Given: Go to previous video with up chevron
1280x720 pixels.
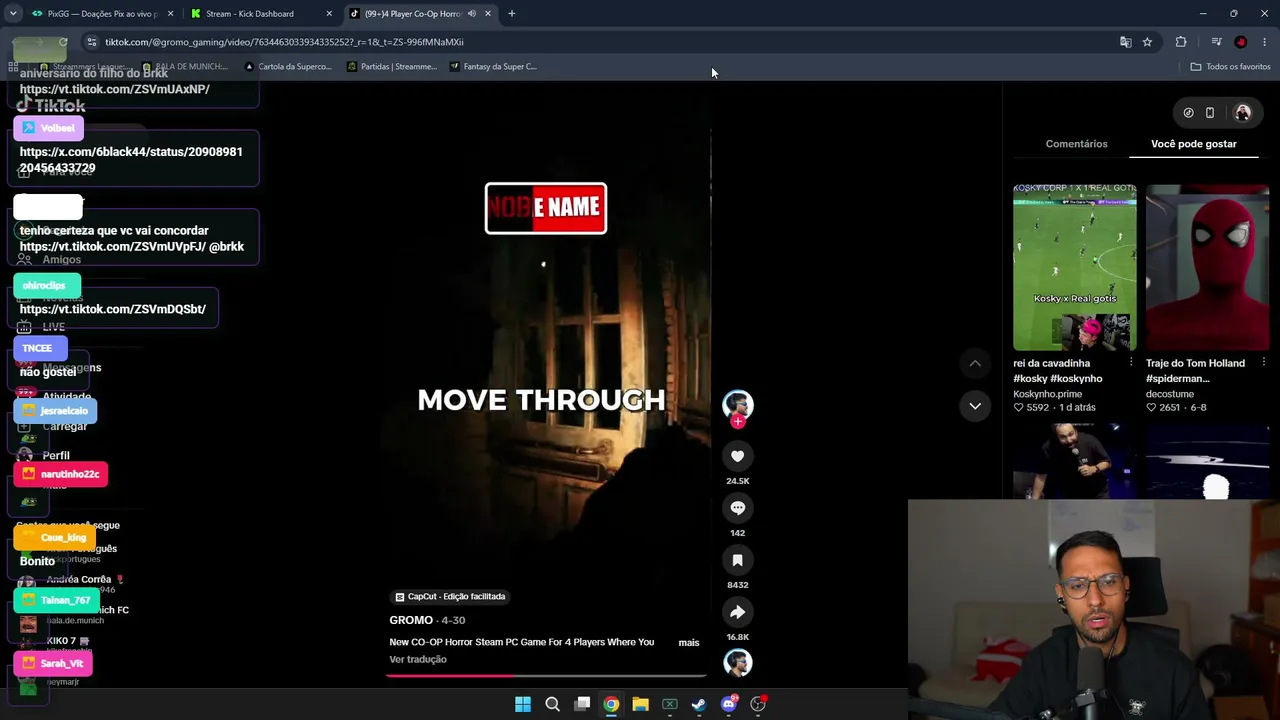Looking at the screenshot, I should (x=975, y=363).
